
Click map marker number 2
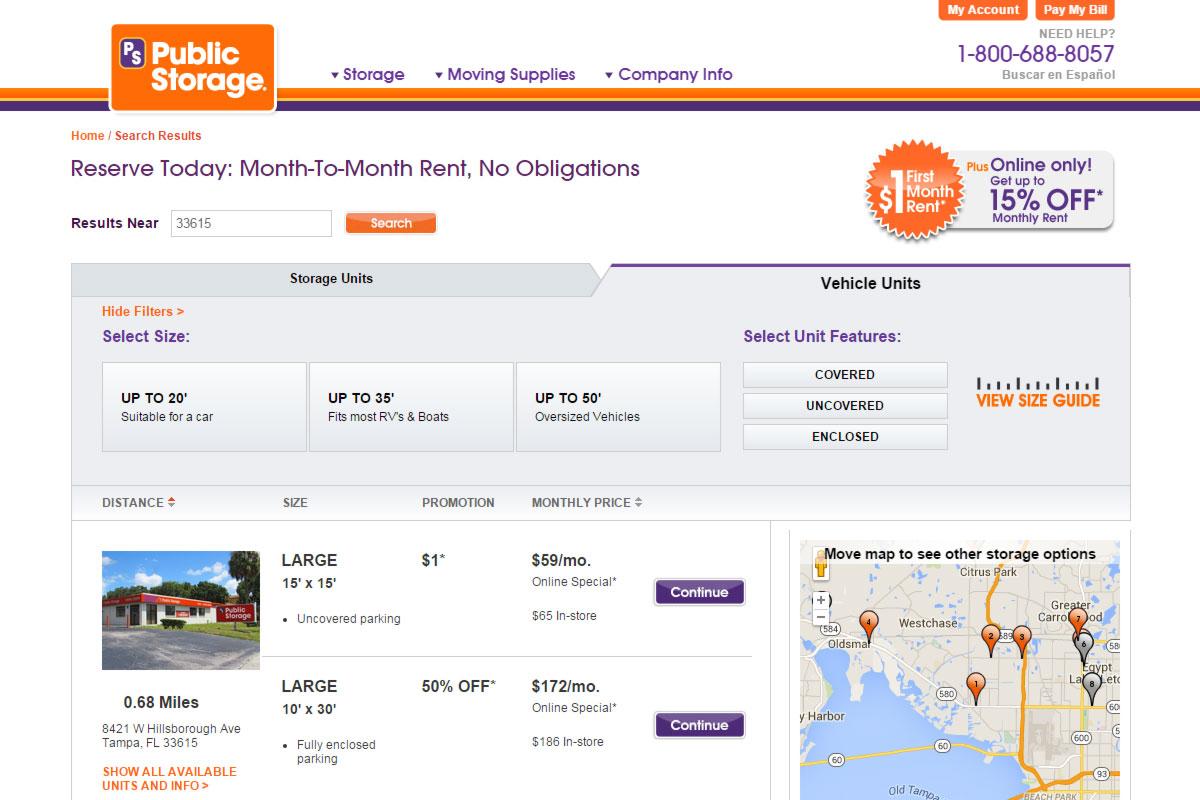(991, 636)
